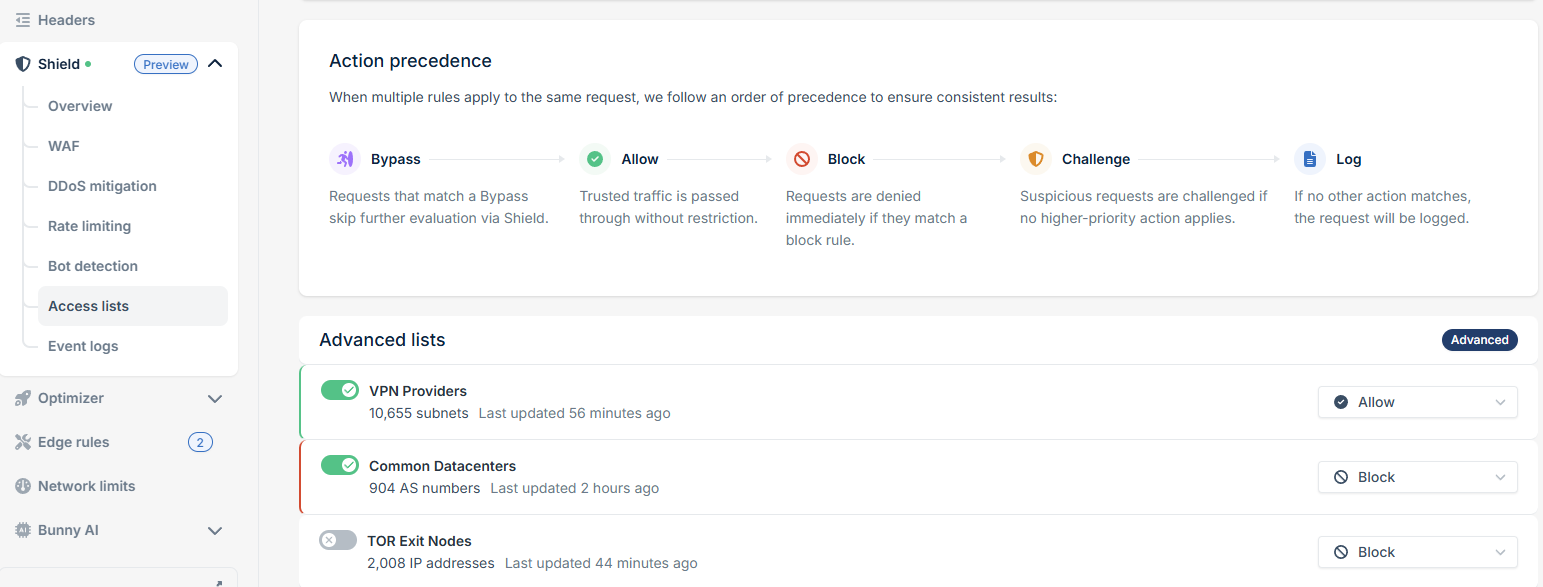Open TOR Exit Nodes action dropdown

pos(1417,552)
